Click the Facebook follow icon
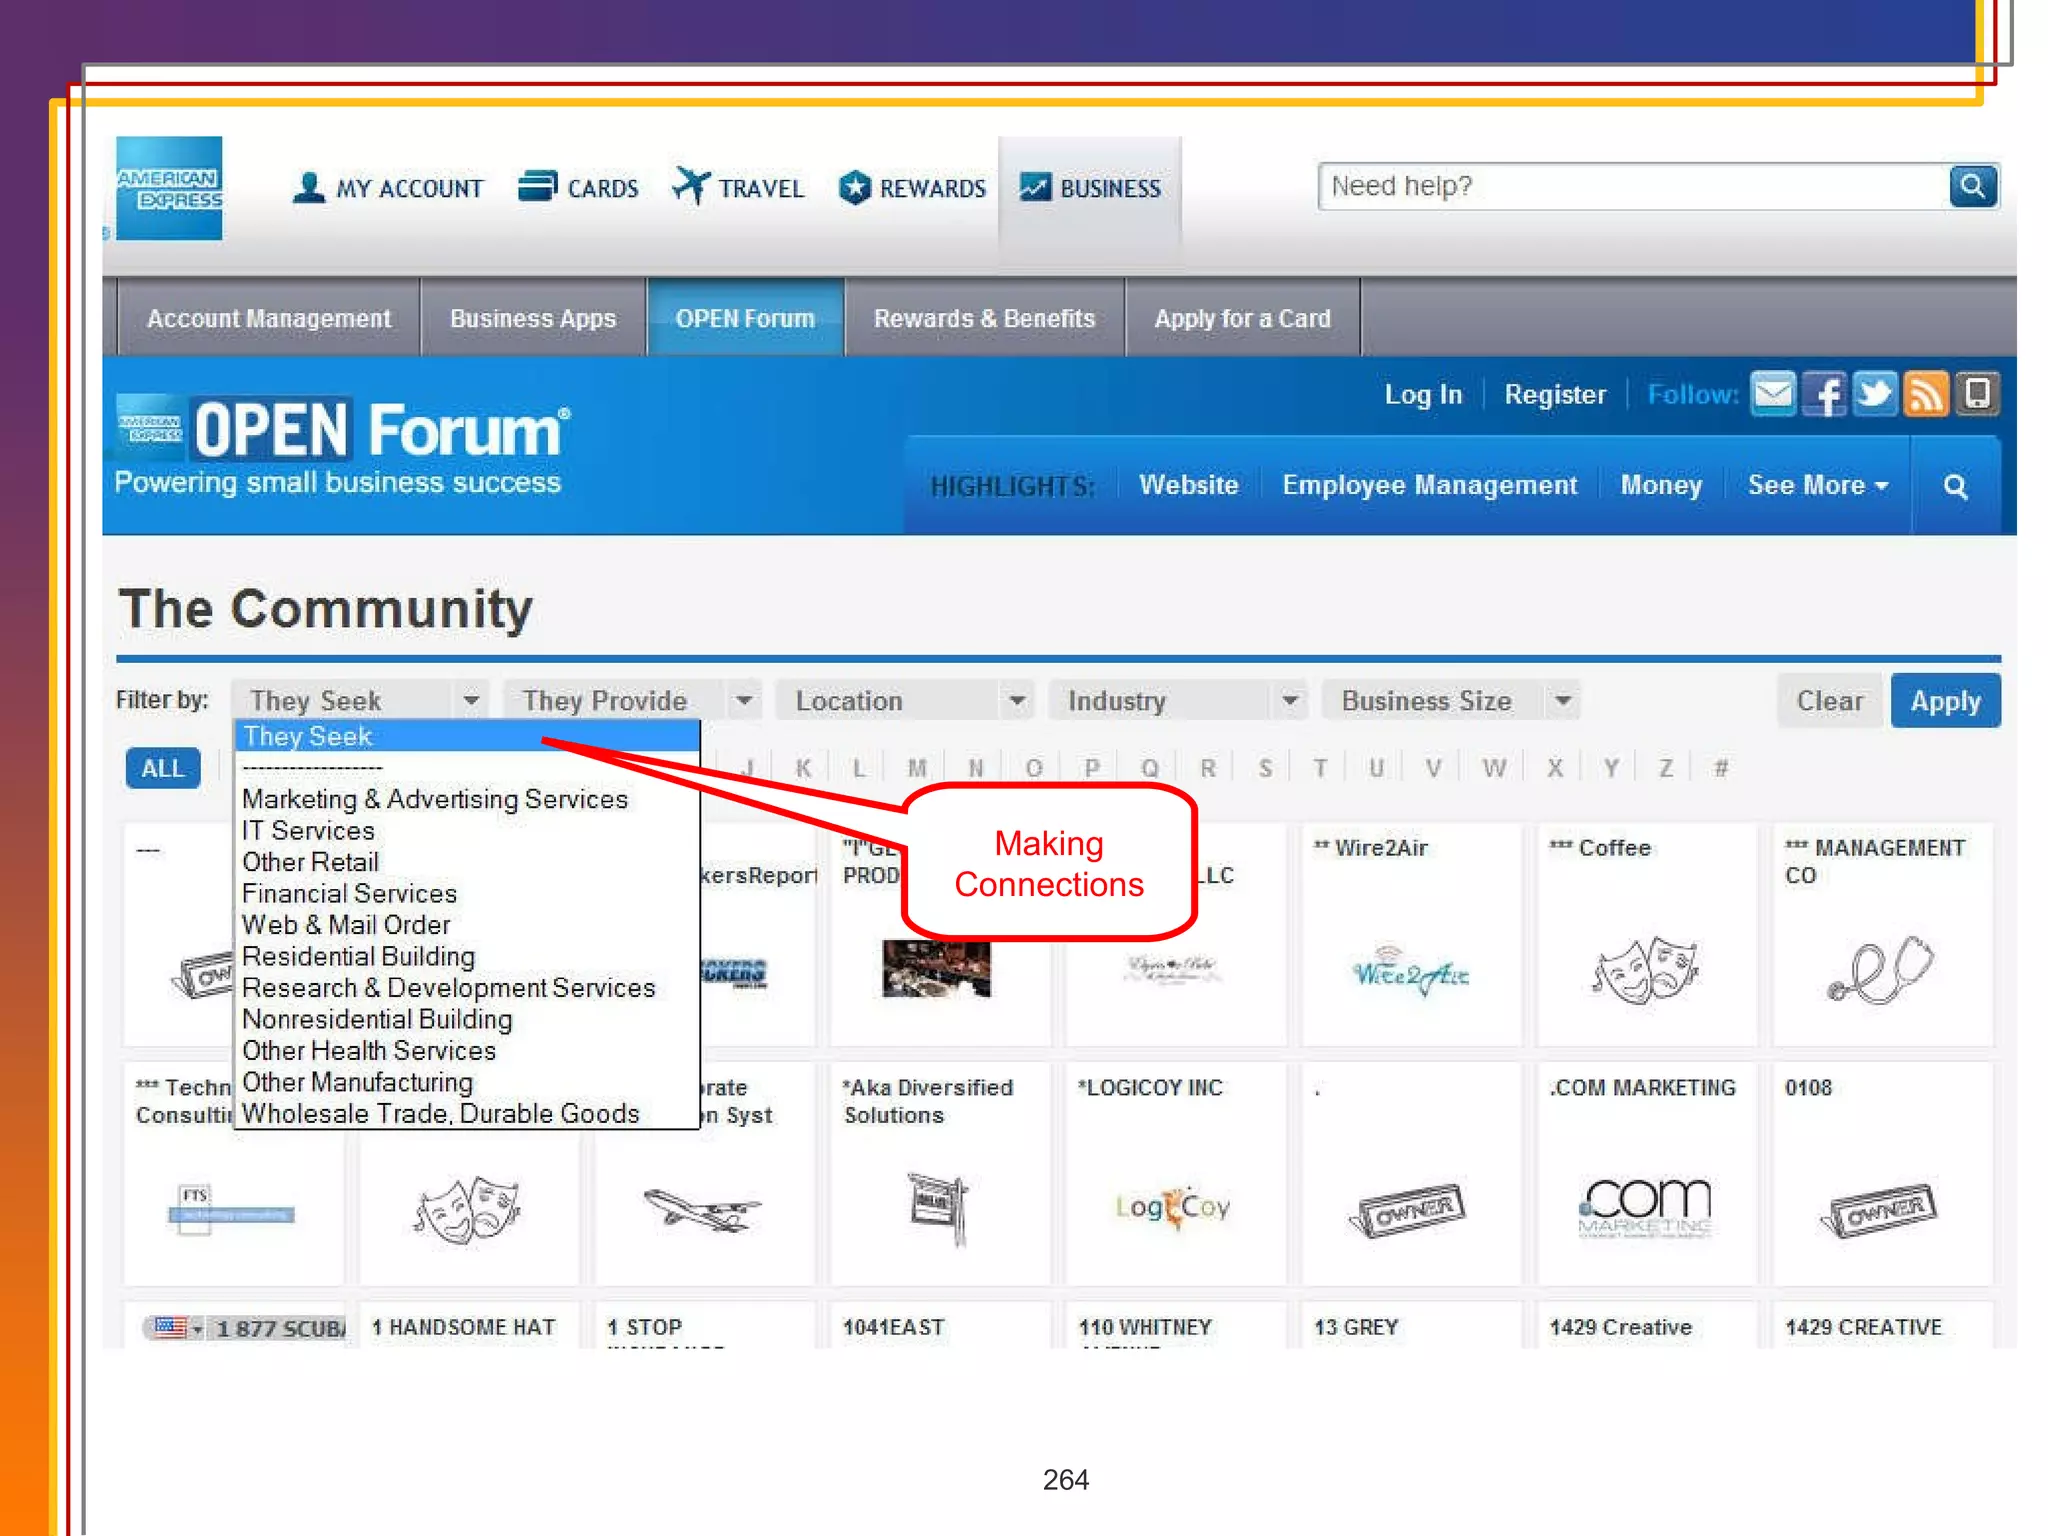Image resolution: width=2048 pixels, height=1536 pixels. (x=1825, y=394)
